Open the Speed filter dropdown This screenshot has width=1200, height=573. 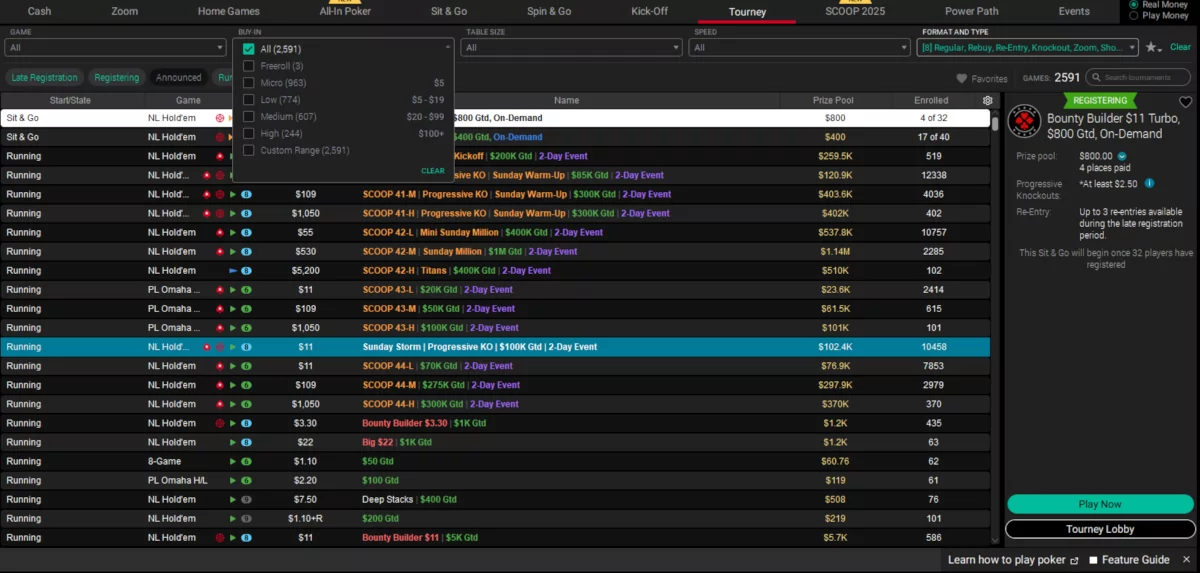[800, 47]
